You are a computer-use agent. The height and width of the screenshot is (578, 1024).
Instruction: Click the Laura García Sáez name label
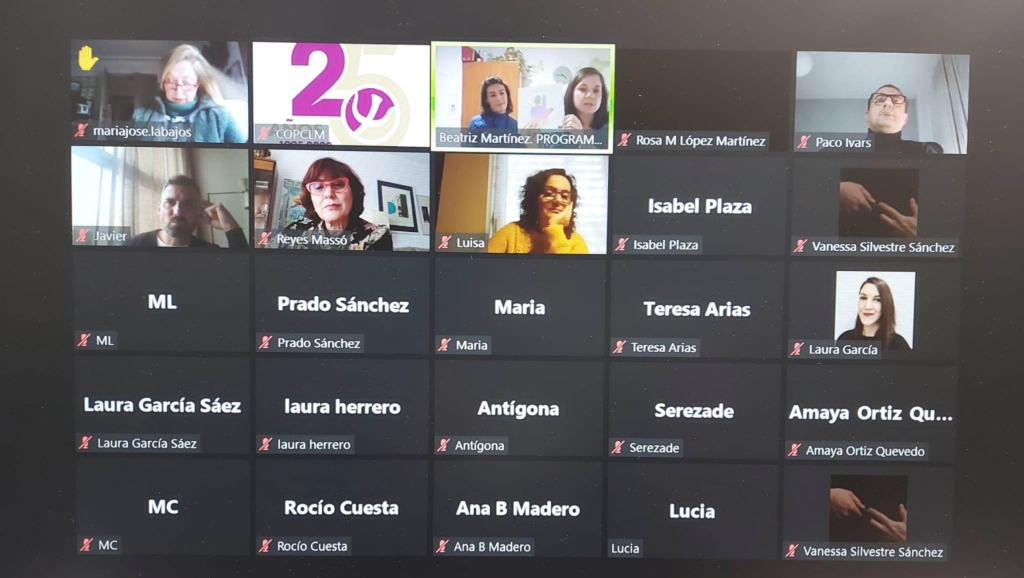pyautogui.click(x=146, y=443)
